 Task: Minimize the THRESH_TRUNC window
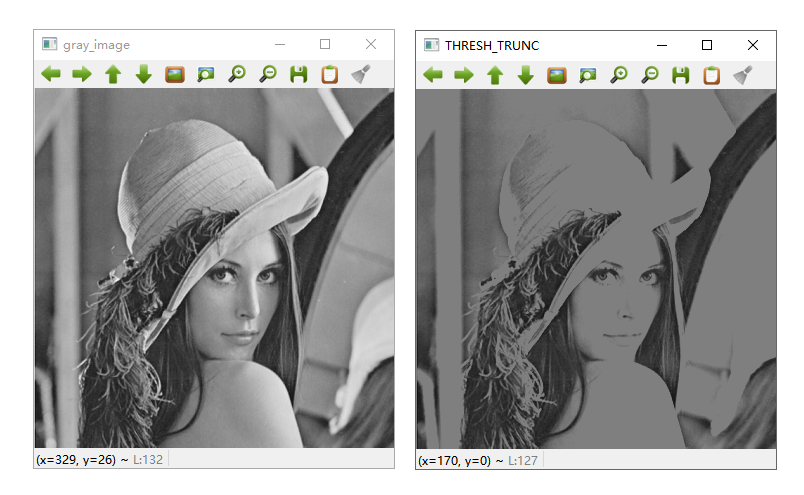(662, 46)
